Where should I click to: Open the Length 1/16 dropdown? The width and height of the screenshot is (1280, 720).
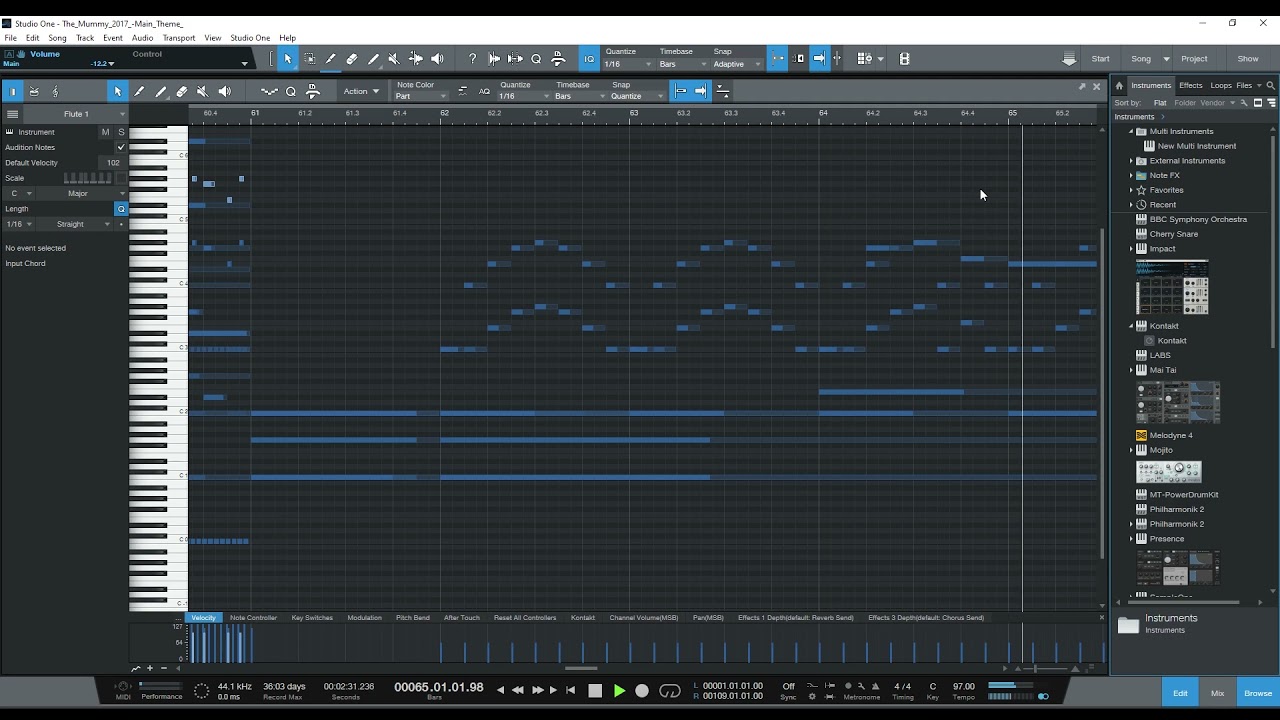click(x=19, y=224)
